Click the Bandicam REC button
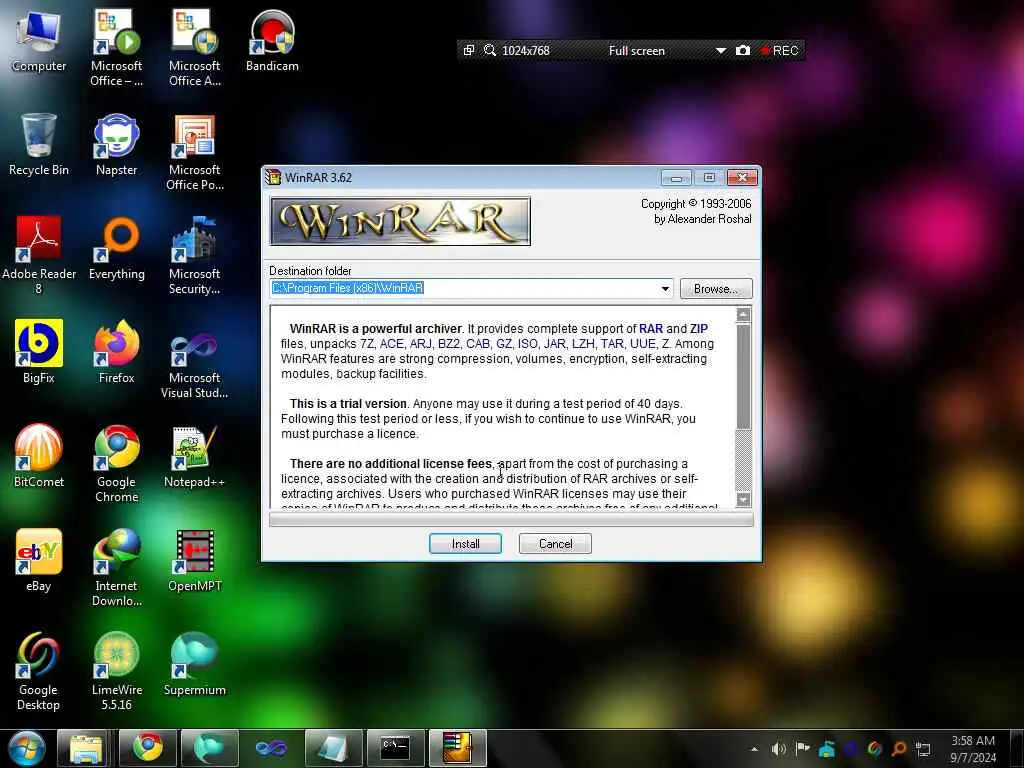The height and width of the screenshot is (768, 1024). [x=779, y=50]
